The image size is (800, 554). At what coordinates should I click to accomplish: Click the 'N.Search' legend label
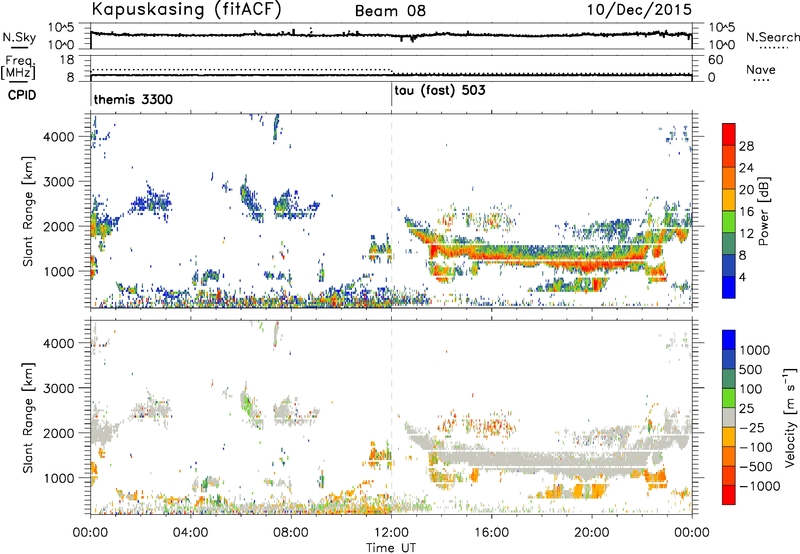pos(773,37)
